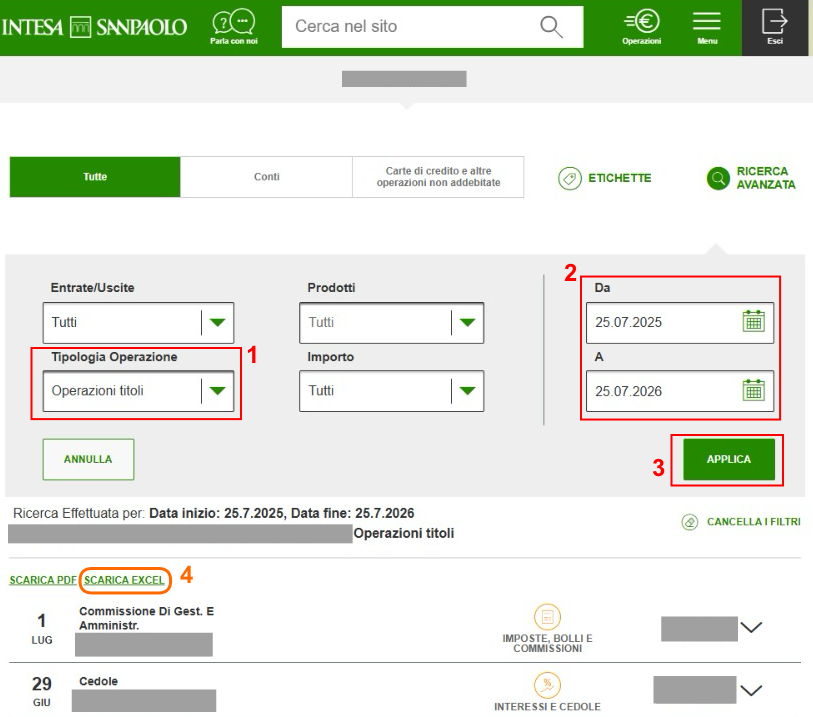
Task: Click the RICERCA AVANZATA label
Action: point(766,178)
